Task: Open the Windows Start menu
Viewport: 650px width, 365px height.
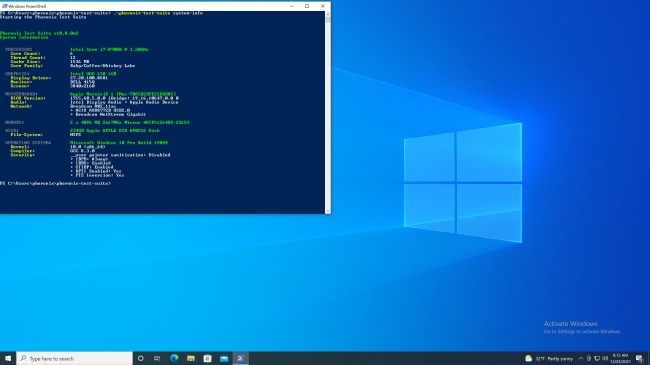Action: pos(8,358)
